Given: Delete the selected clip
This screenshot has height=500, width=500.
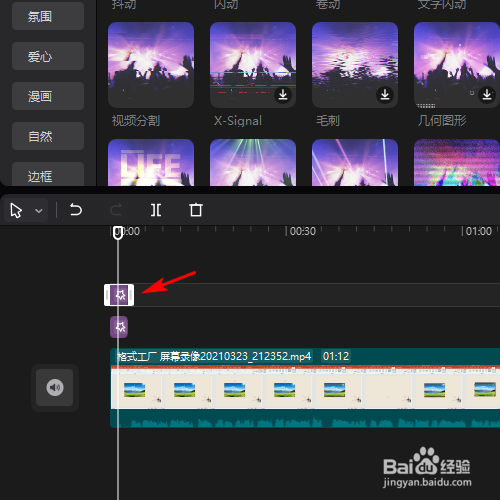Looking at the screenshot, I should [196, 210].
